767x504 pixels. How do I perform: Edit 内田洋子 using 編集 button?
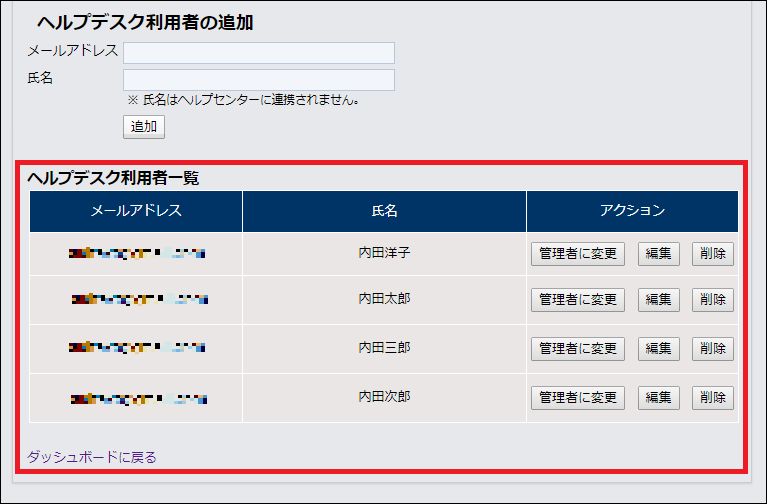click(659, 254)
